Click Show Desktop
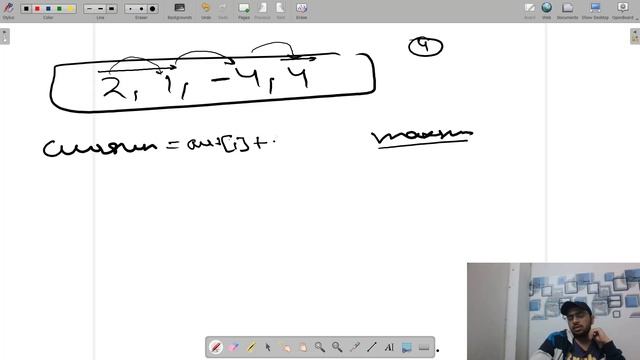This screenshot has height=360, width=640. click(595, 10)
